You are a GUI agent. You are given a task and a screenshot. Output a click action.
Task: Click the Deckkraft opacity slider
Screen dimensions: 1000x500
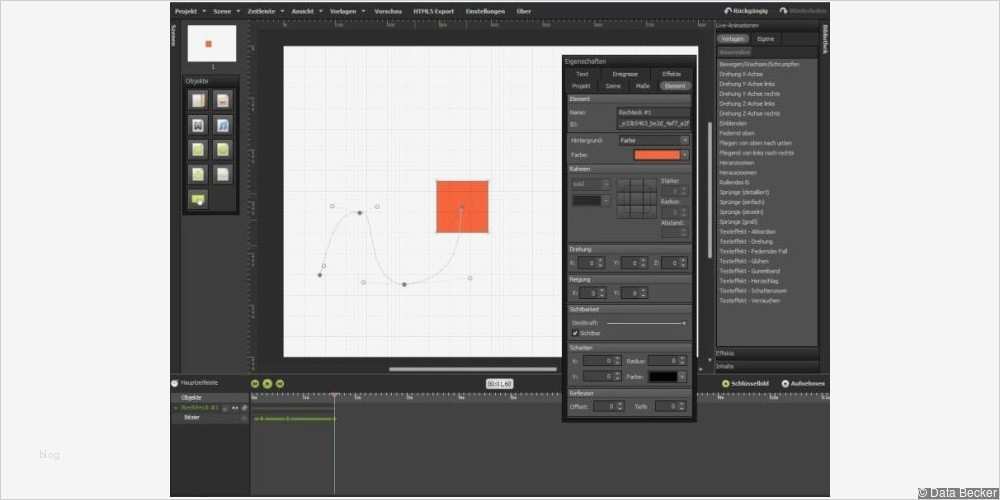646,323
